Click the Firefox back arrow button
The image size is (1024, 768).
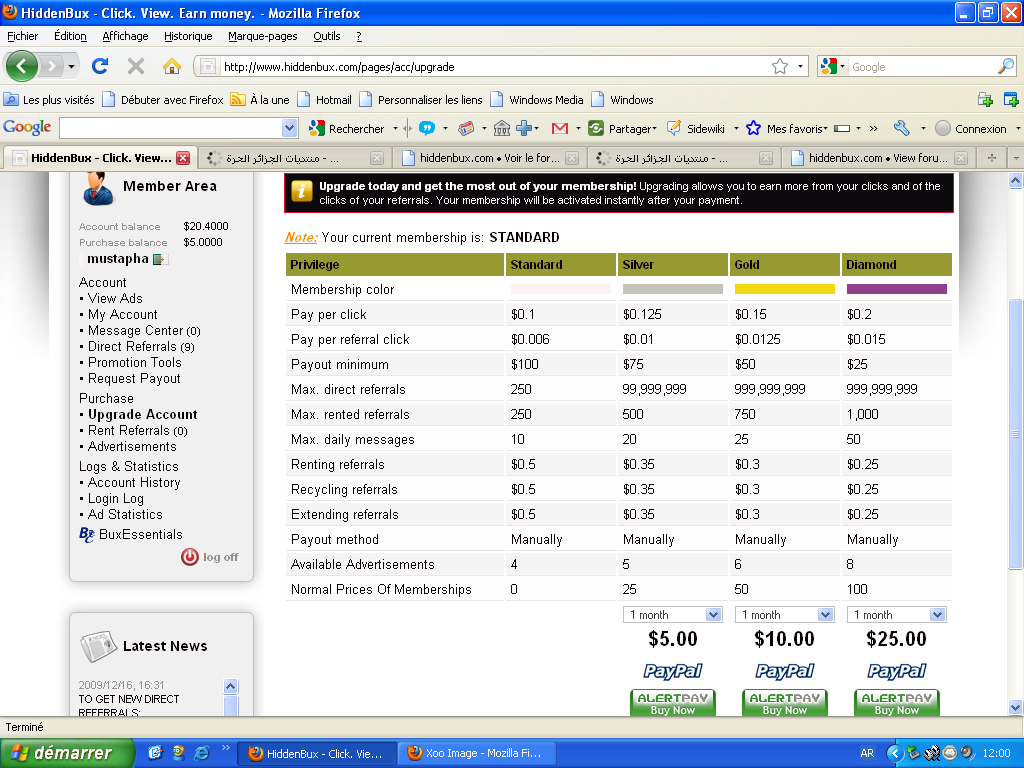pos(22,66)
